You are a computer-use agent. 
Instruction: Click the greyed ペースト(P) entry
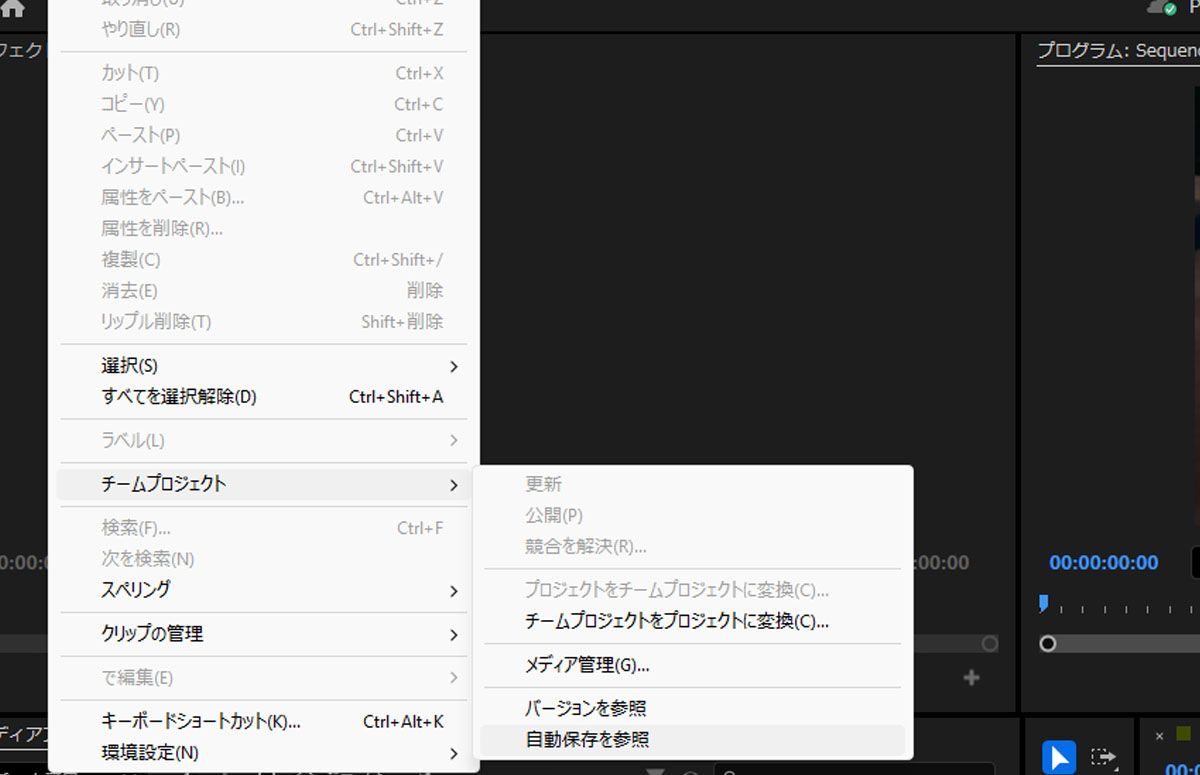[264, 136]
